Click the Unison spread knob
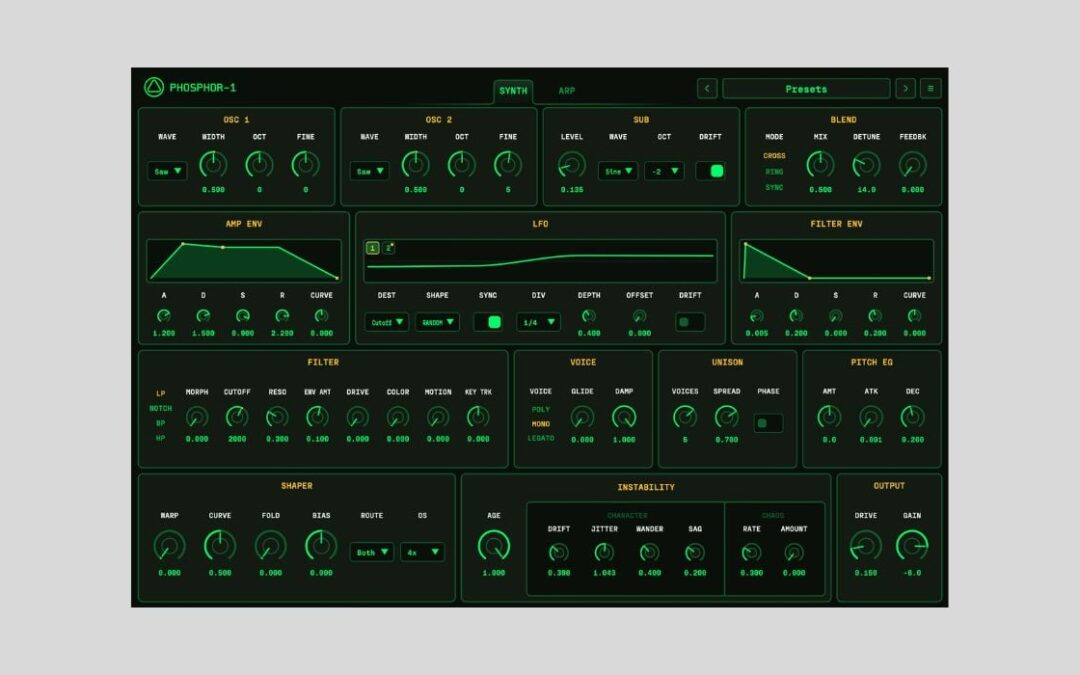 click(x=727, y=417)
